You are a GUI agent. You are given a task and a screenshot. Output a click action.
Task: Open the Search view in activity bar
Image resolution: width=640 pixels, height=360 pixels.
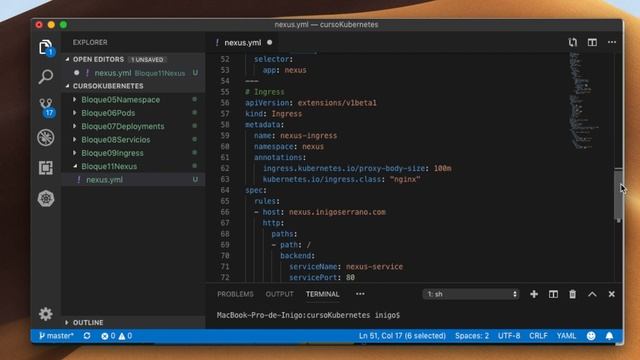46,76
